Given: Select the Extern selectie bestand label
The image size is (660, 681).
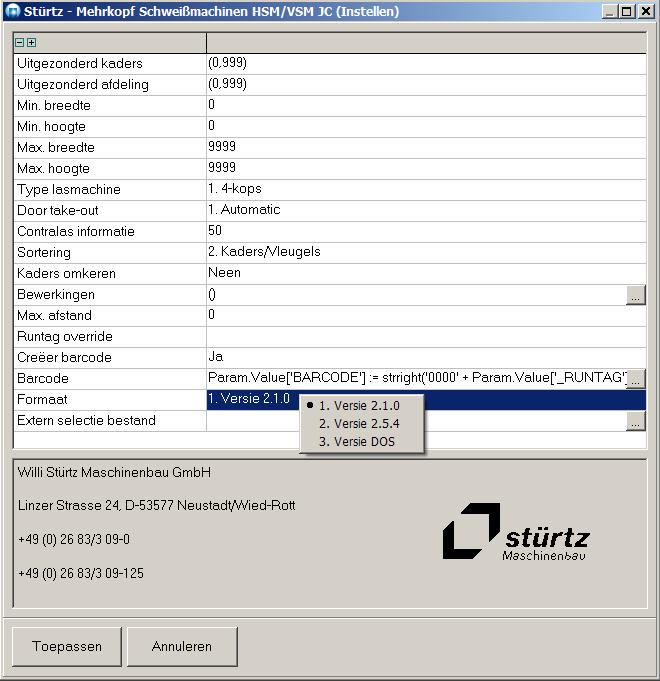Looking at the screenshot, I should [x=86, y=420].
